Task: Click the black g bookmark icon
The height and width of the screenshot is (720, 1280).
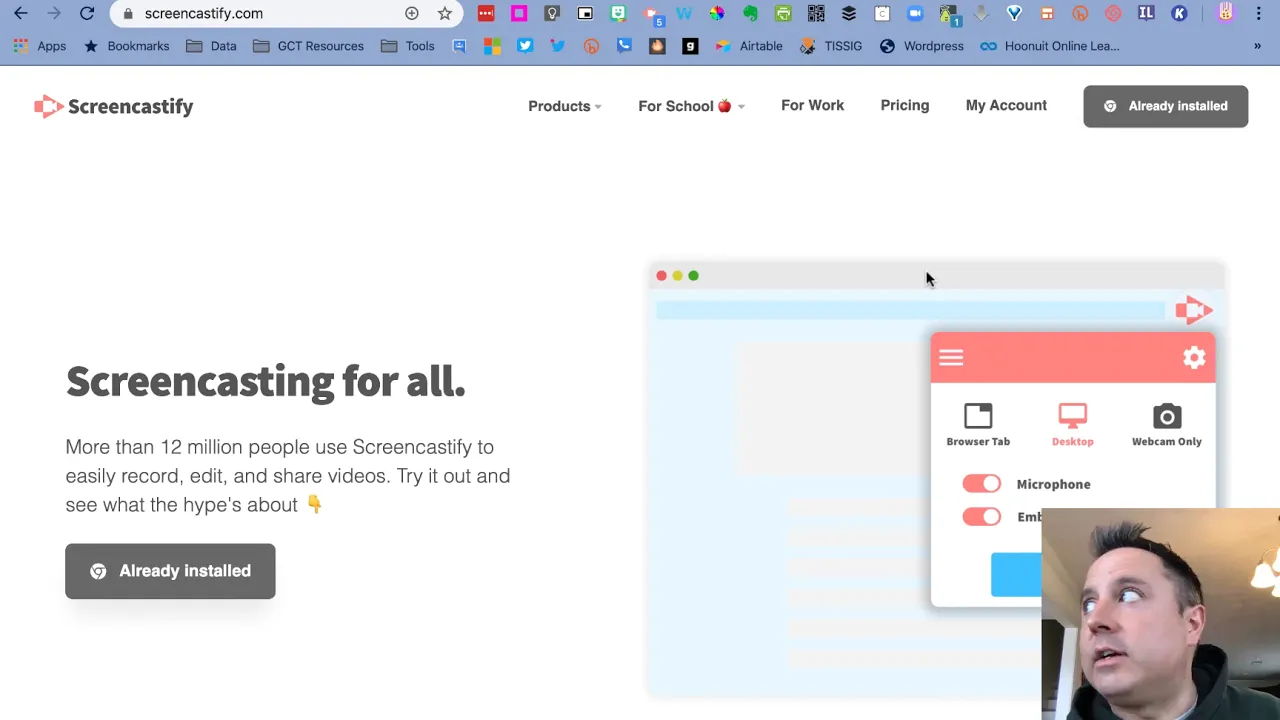Action: tap(690, 46)
